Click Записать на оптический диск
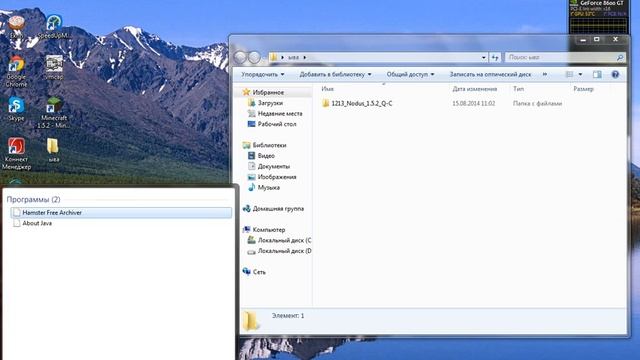 click(x=490, y=74)
